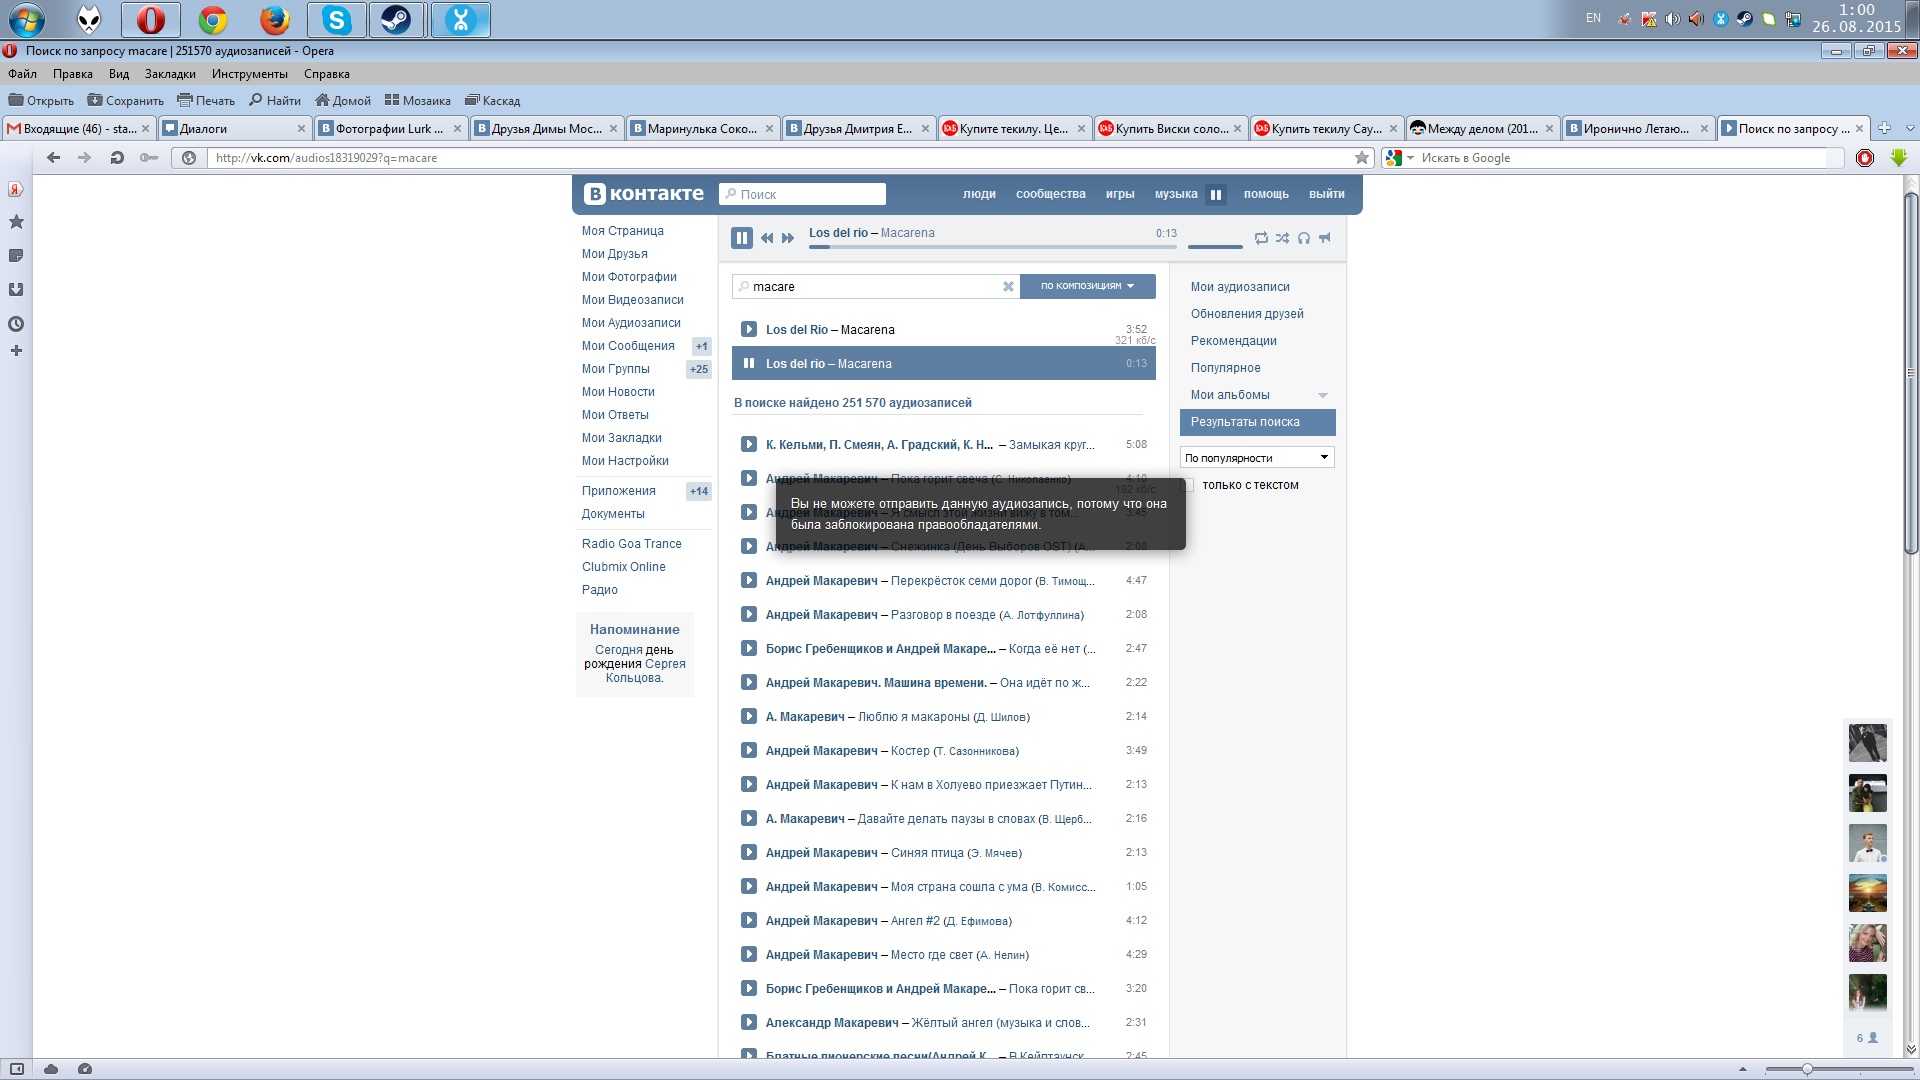
Task: Skip to the next track
Action: [788, 238]
